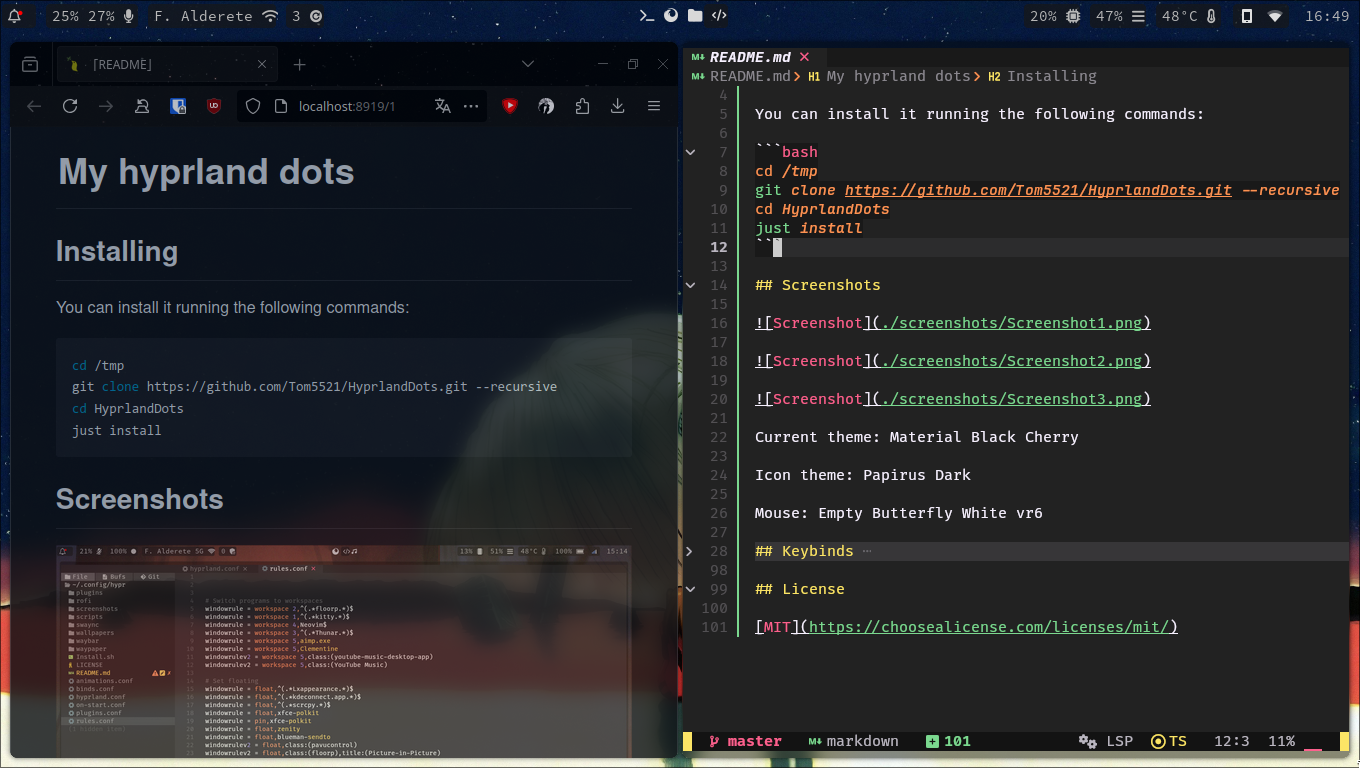
Task: Collapse the code block fold at line 7
Action: (x=690, y=152)
